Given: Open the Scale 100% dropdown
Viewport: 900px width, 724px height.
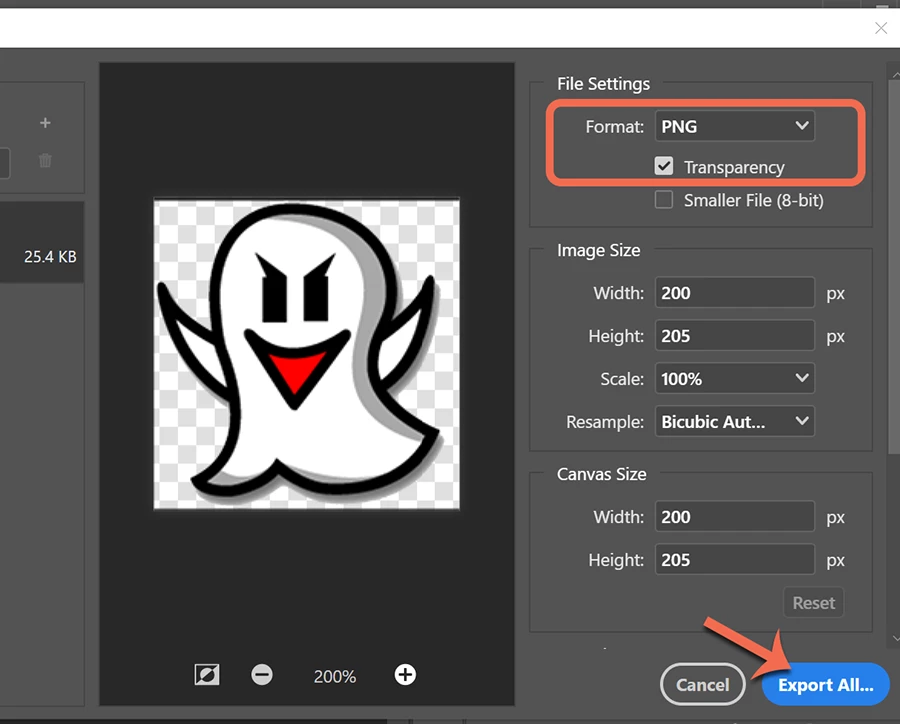Looking at the screenshot, I should click(735, 379).
